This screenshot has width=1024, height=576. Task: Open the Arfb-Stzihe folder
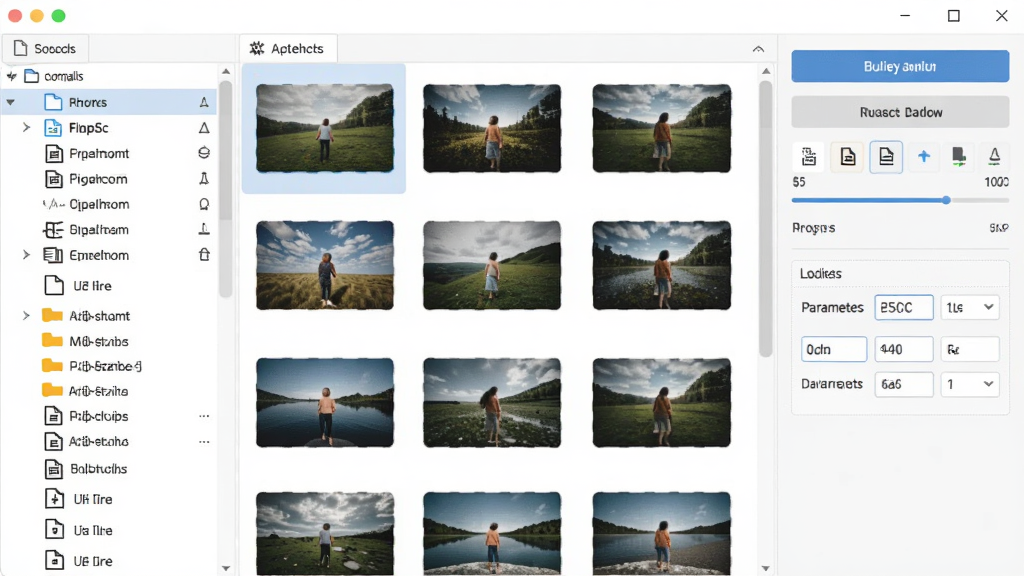click(x=98, y=391)
